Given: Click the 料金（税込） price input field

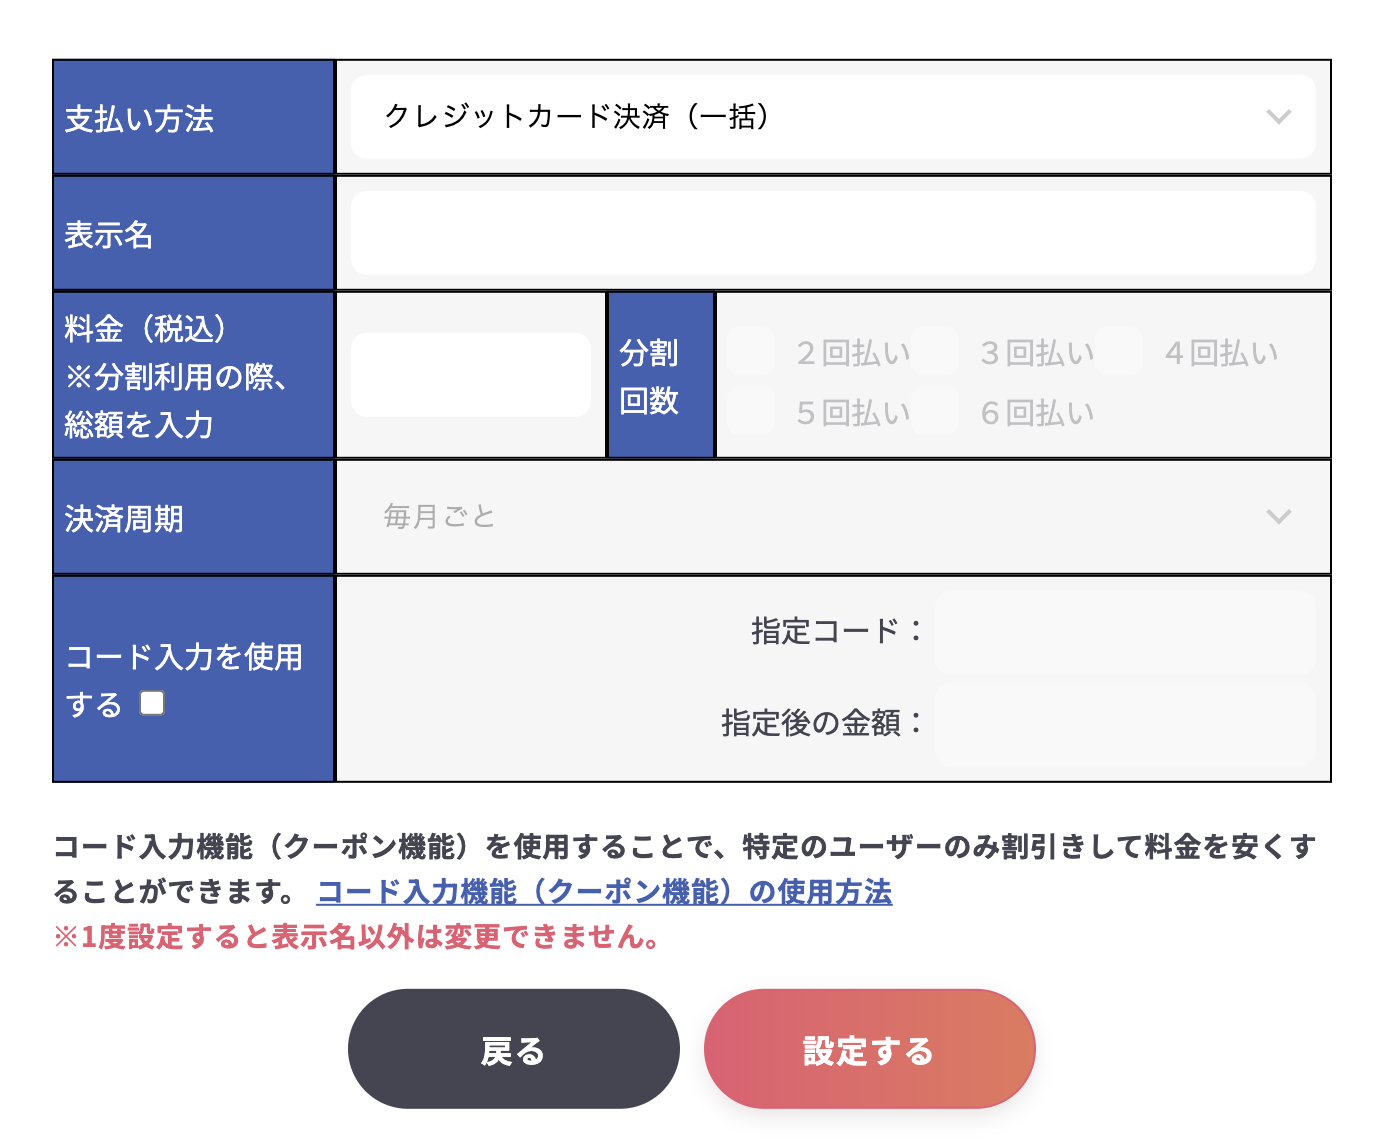Looking at the screenshot, I should (x=470, y=373).
